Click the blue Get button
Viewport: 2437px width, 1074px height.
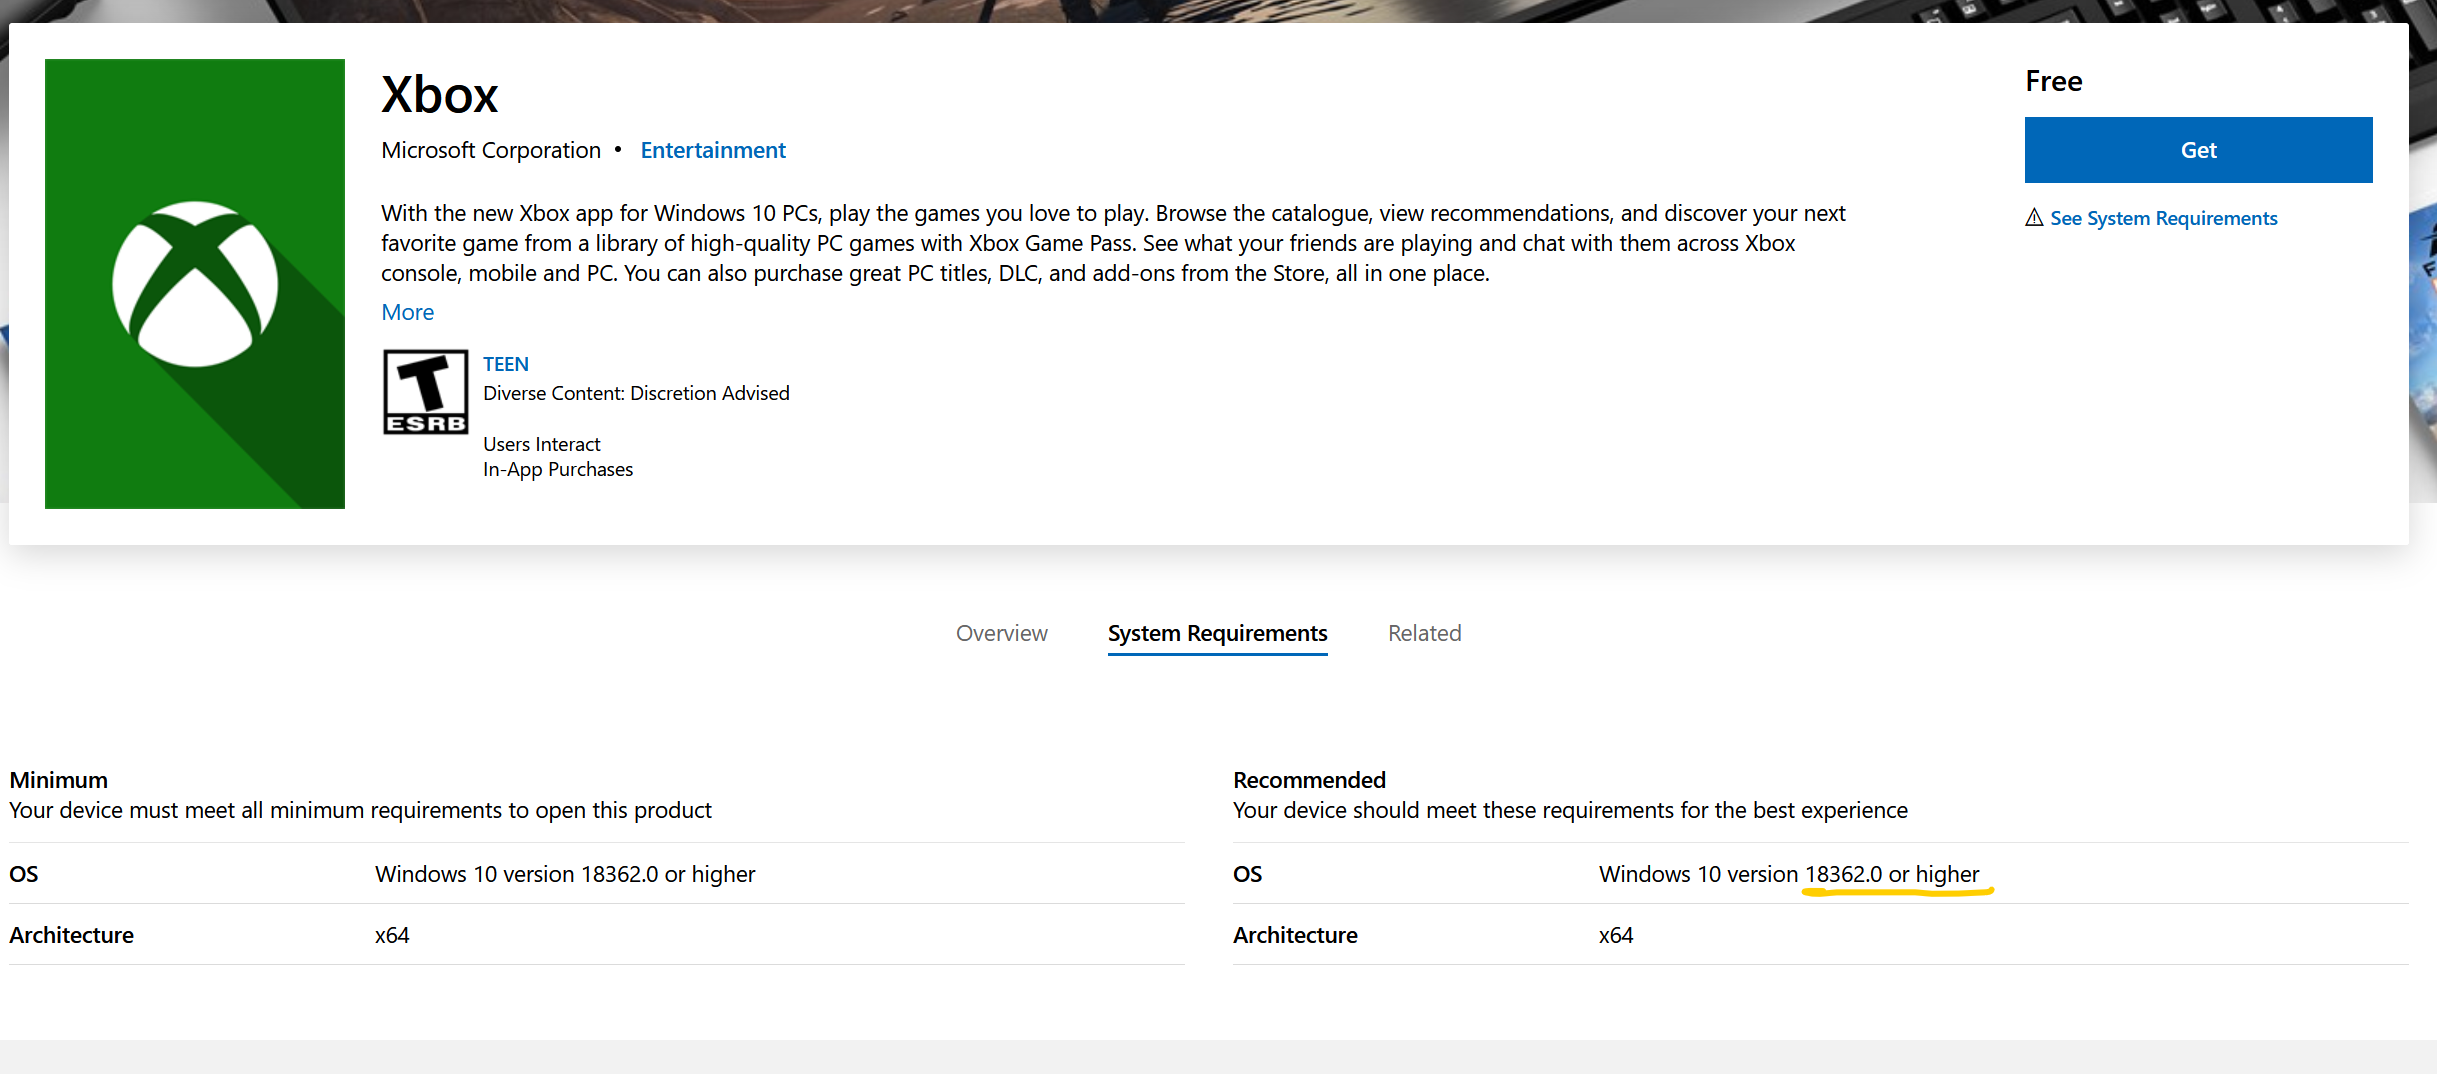(x=2198, y=150)
